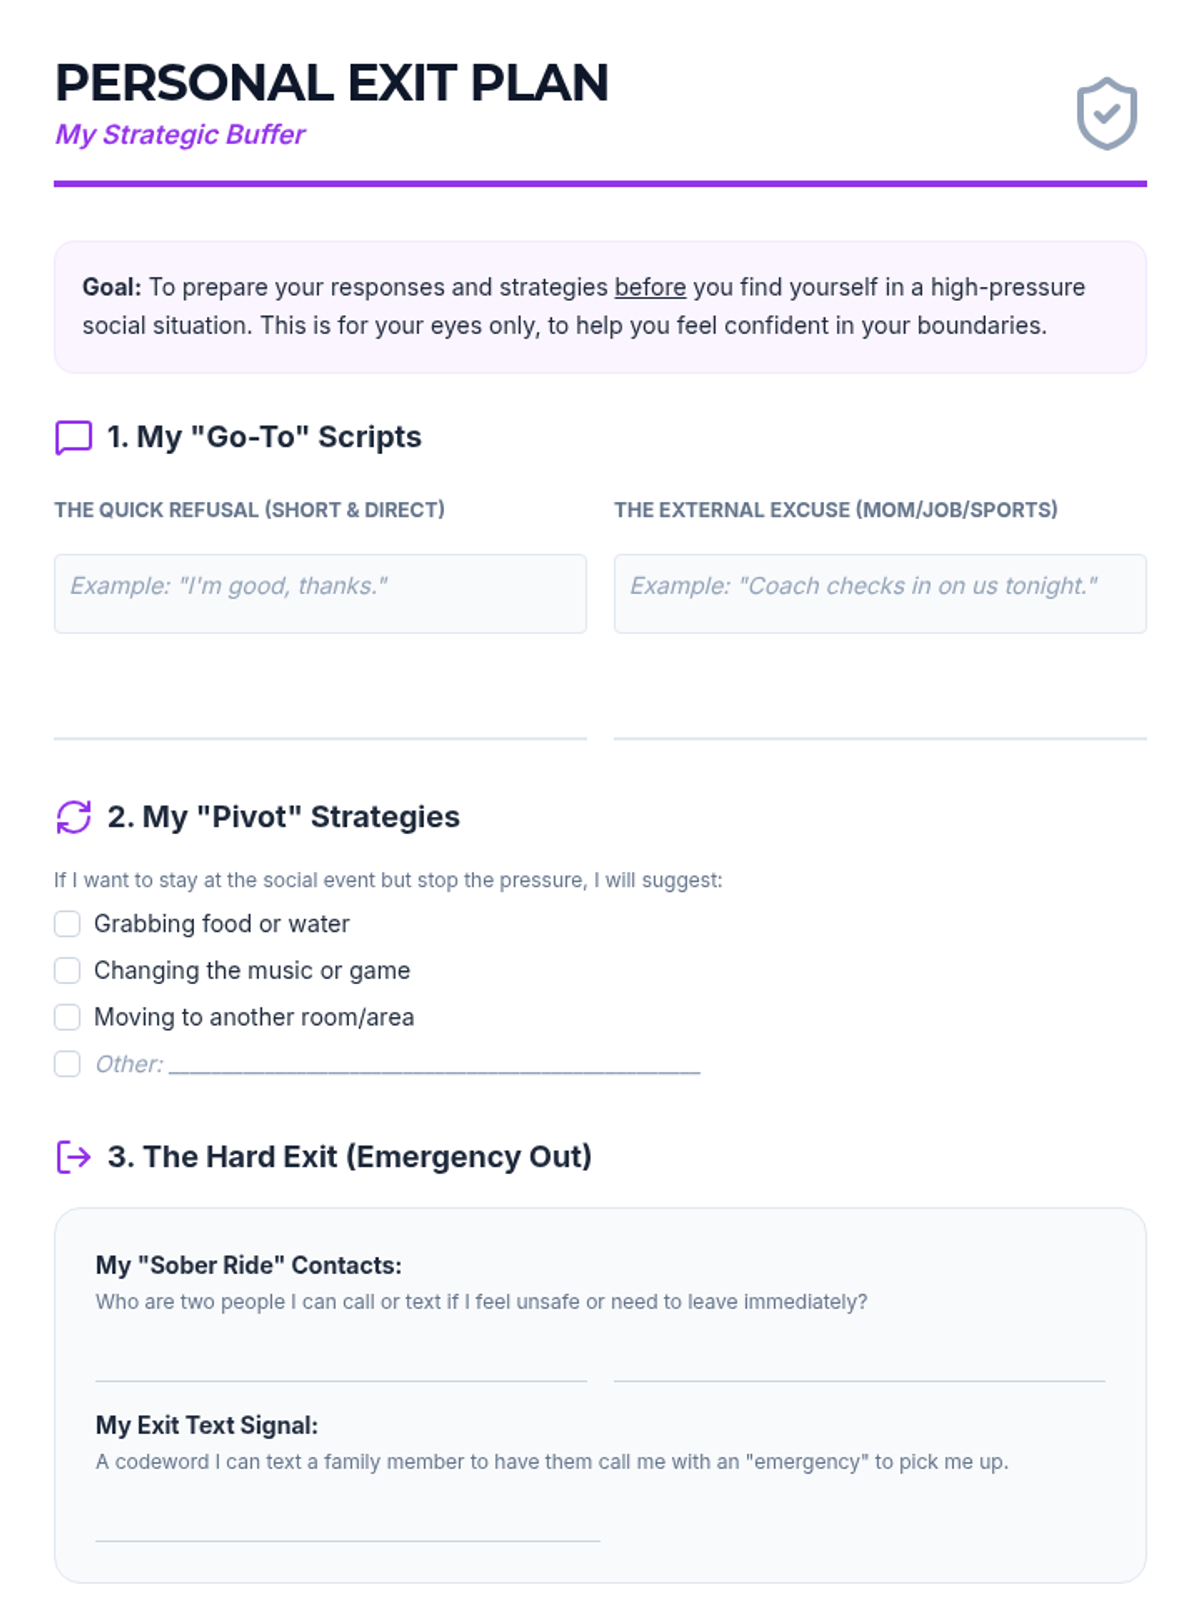
Task: Click the My Strategic Buffer subtitle
Action: click(180, 135)
